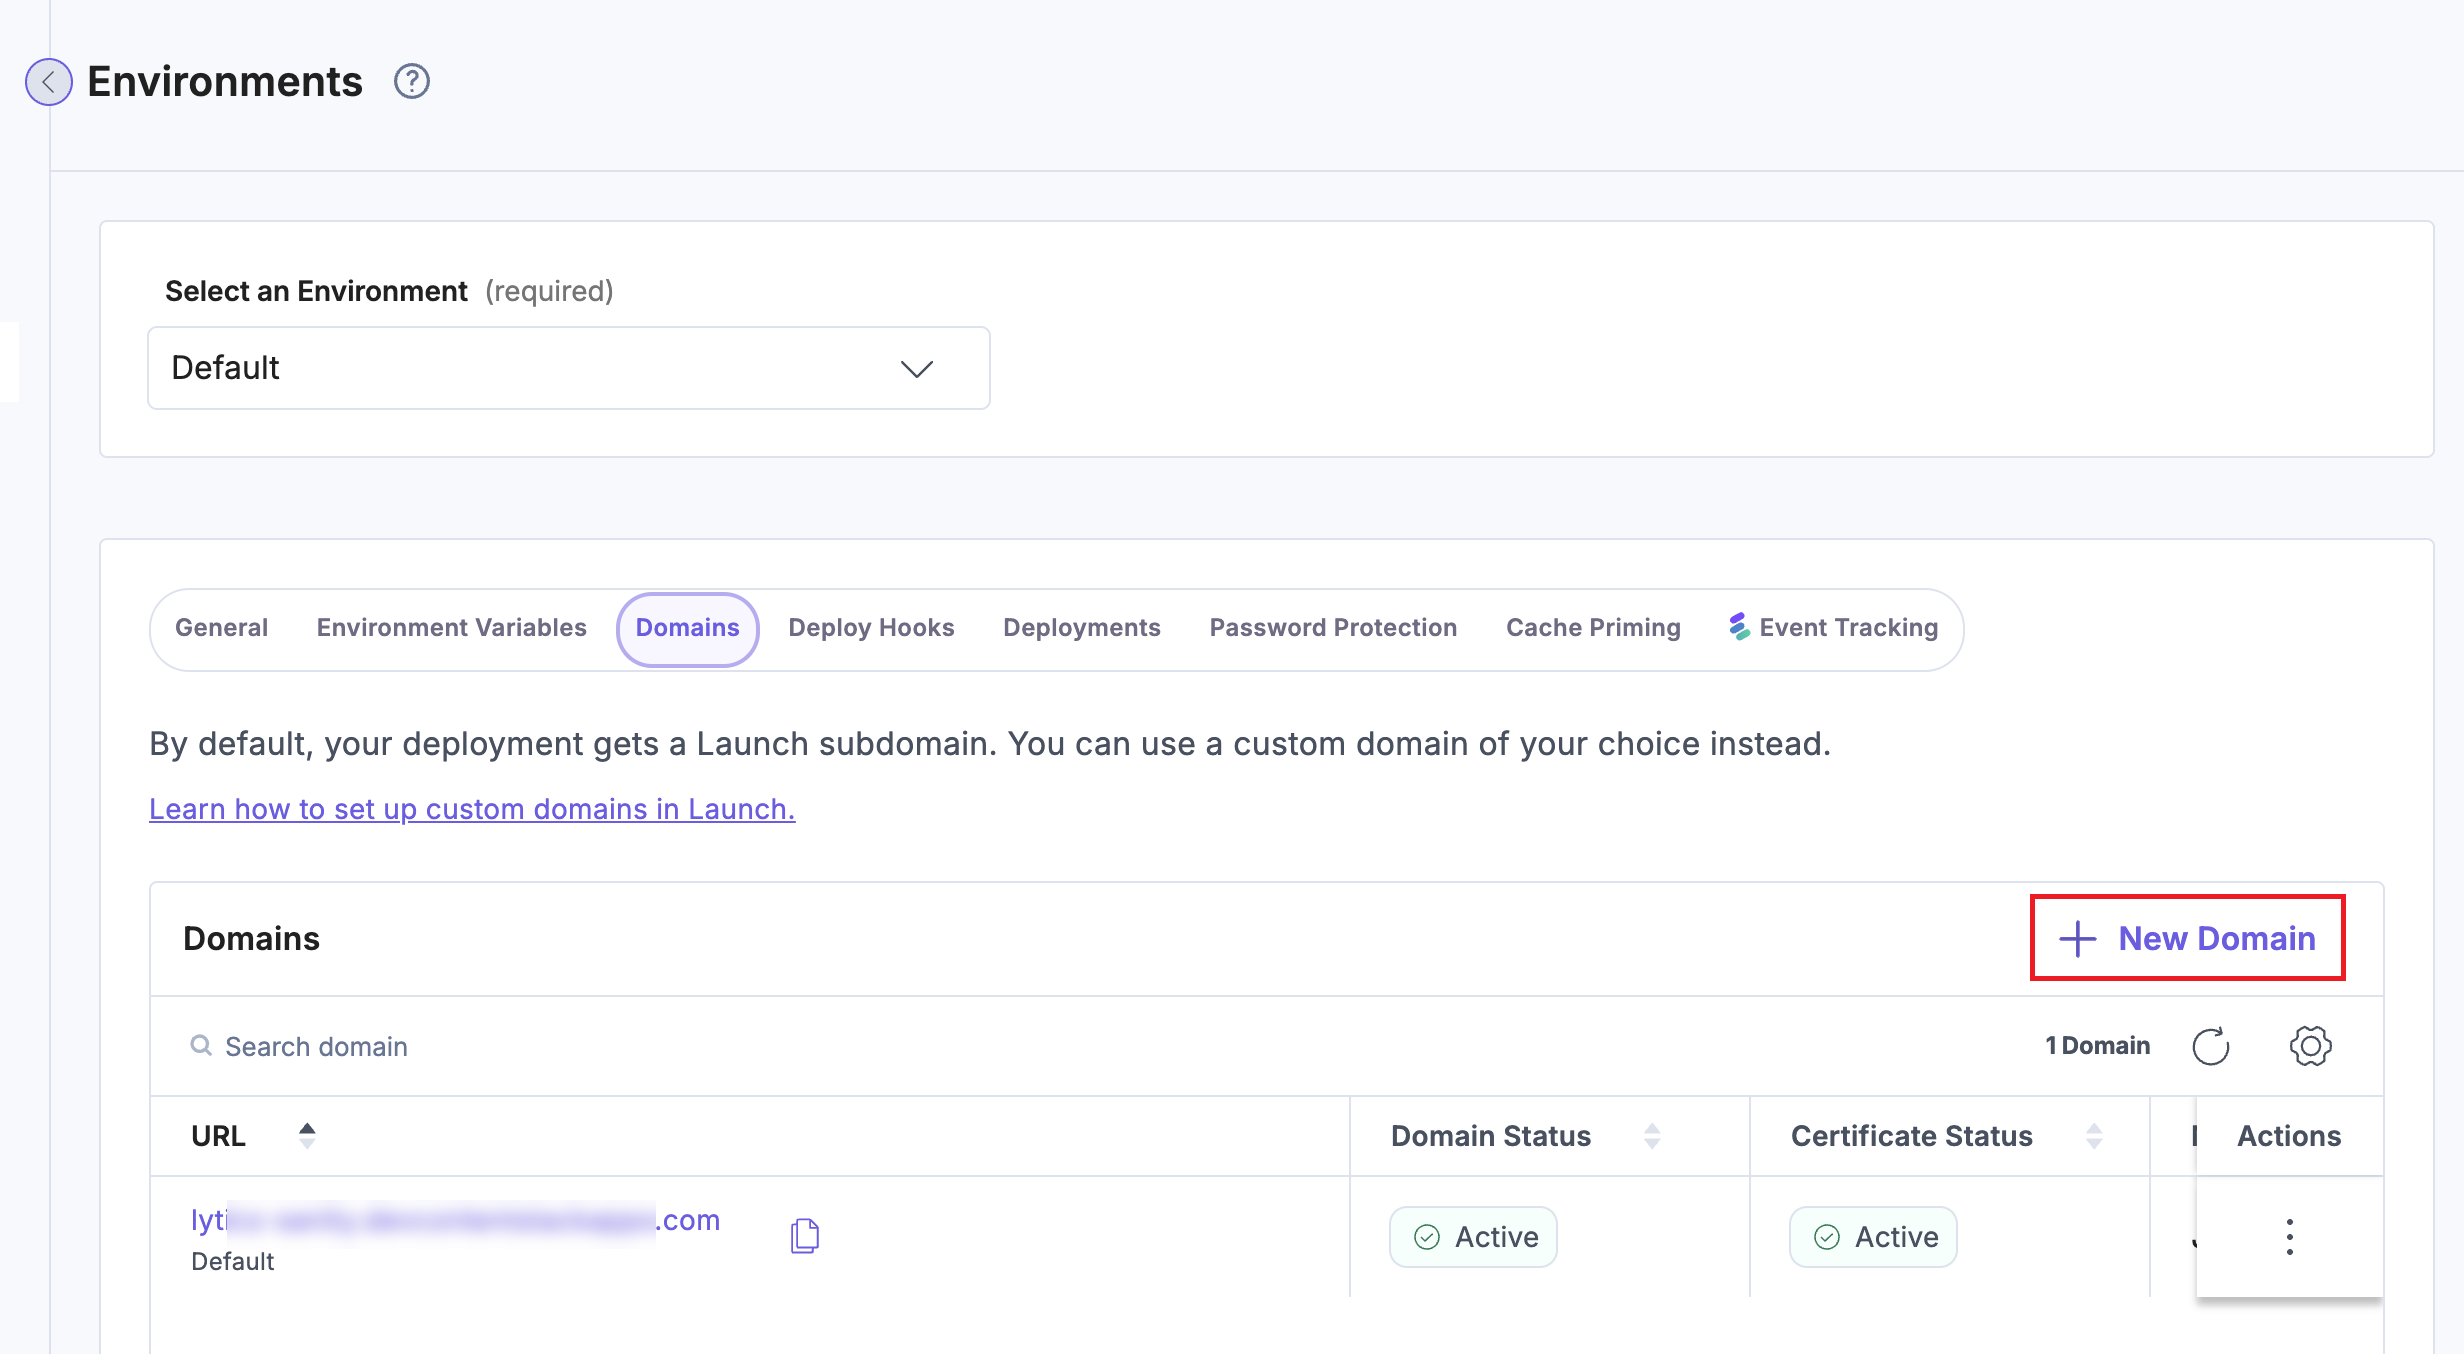The height and width of the screenshot is (1354, 2464).
Task: Toggle the Domain Status sort order
Action: pos(1652,1135)
